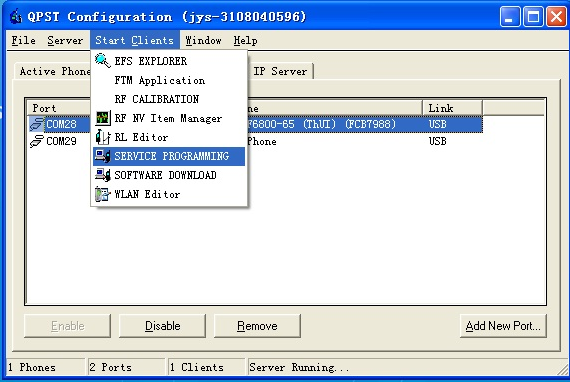Screen dimensions: 570x382
Task: Sort by the Port column header
Action: (59, 108)
